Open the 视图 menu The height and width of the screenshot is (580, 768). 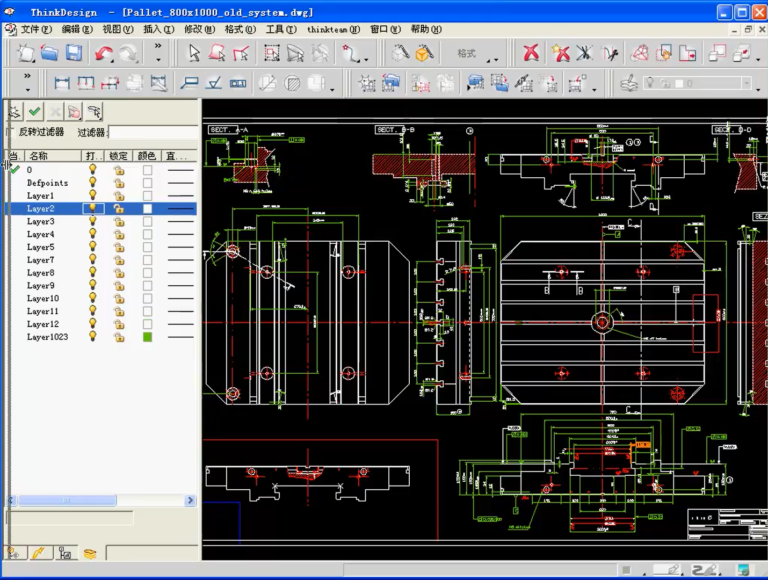coord(118,29)
